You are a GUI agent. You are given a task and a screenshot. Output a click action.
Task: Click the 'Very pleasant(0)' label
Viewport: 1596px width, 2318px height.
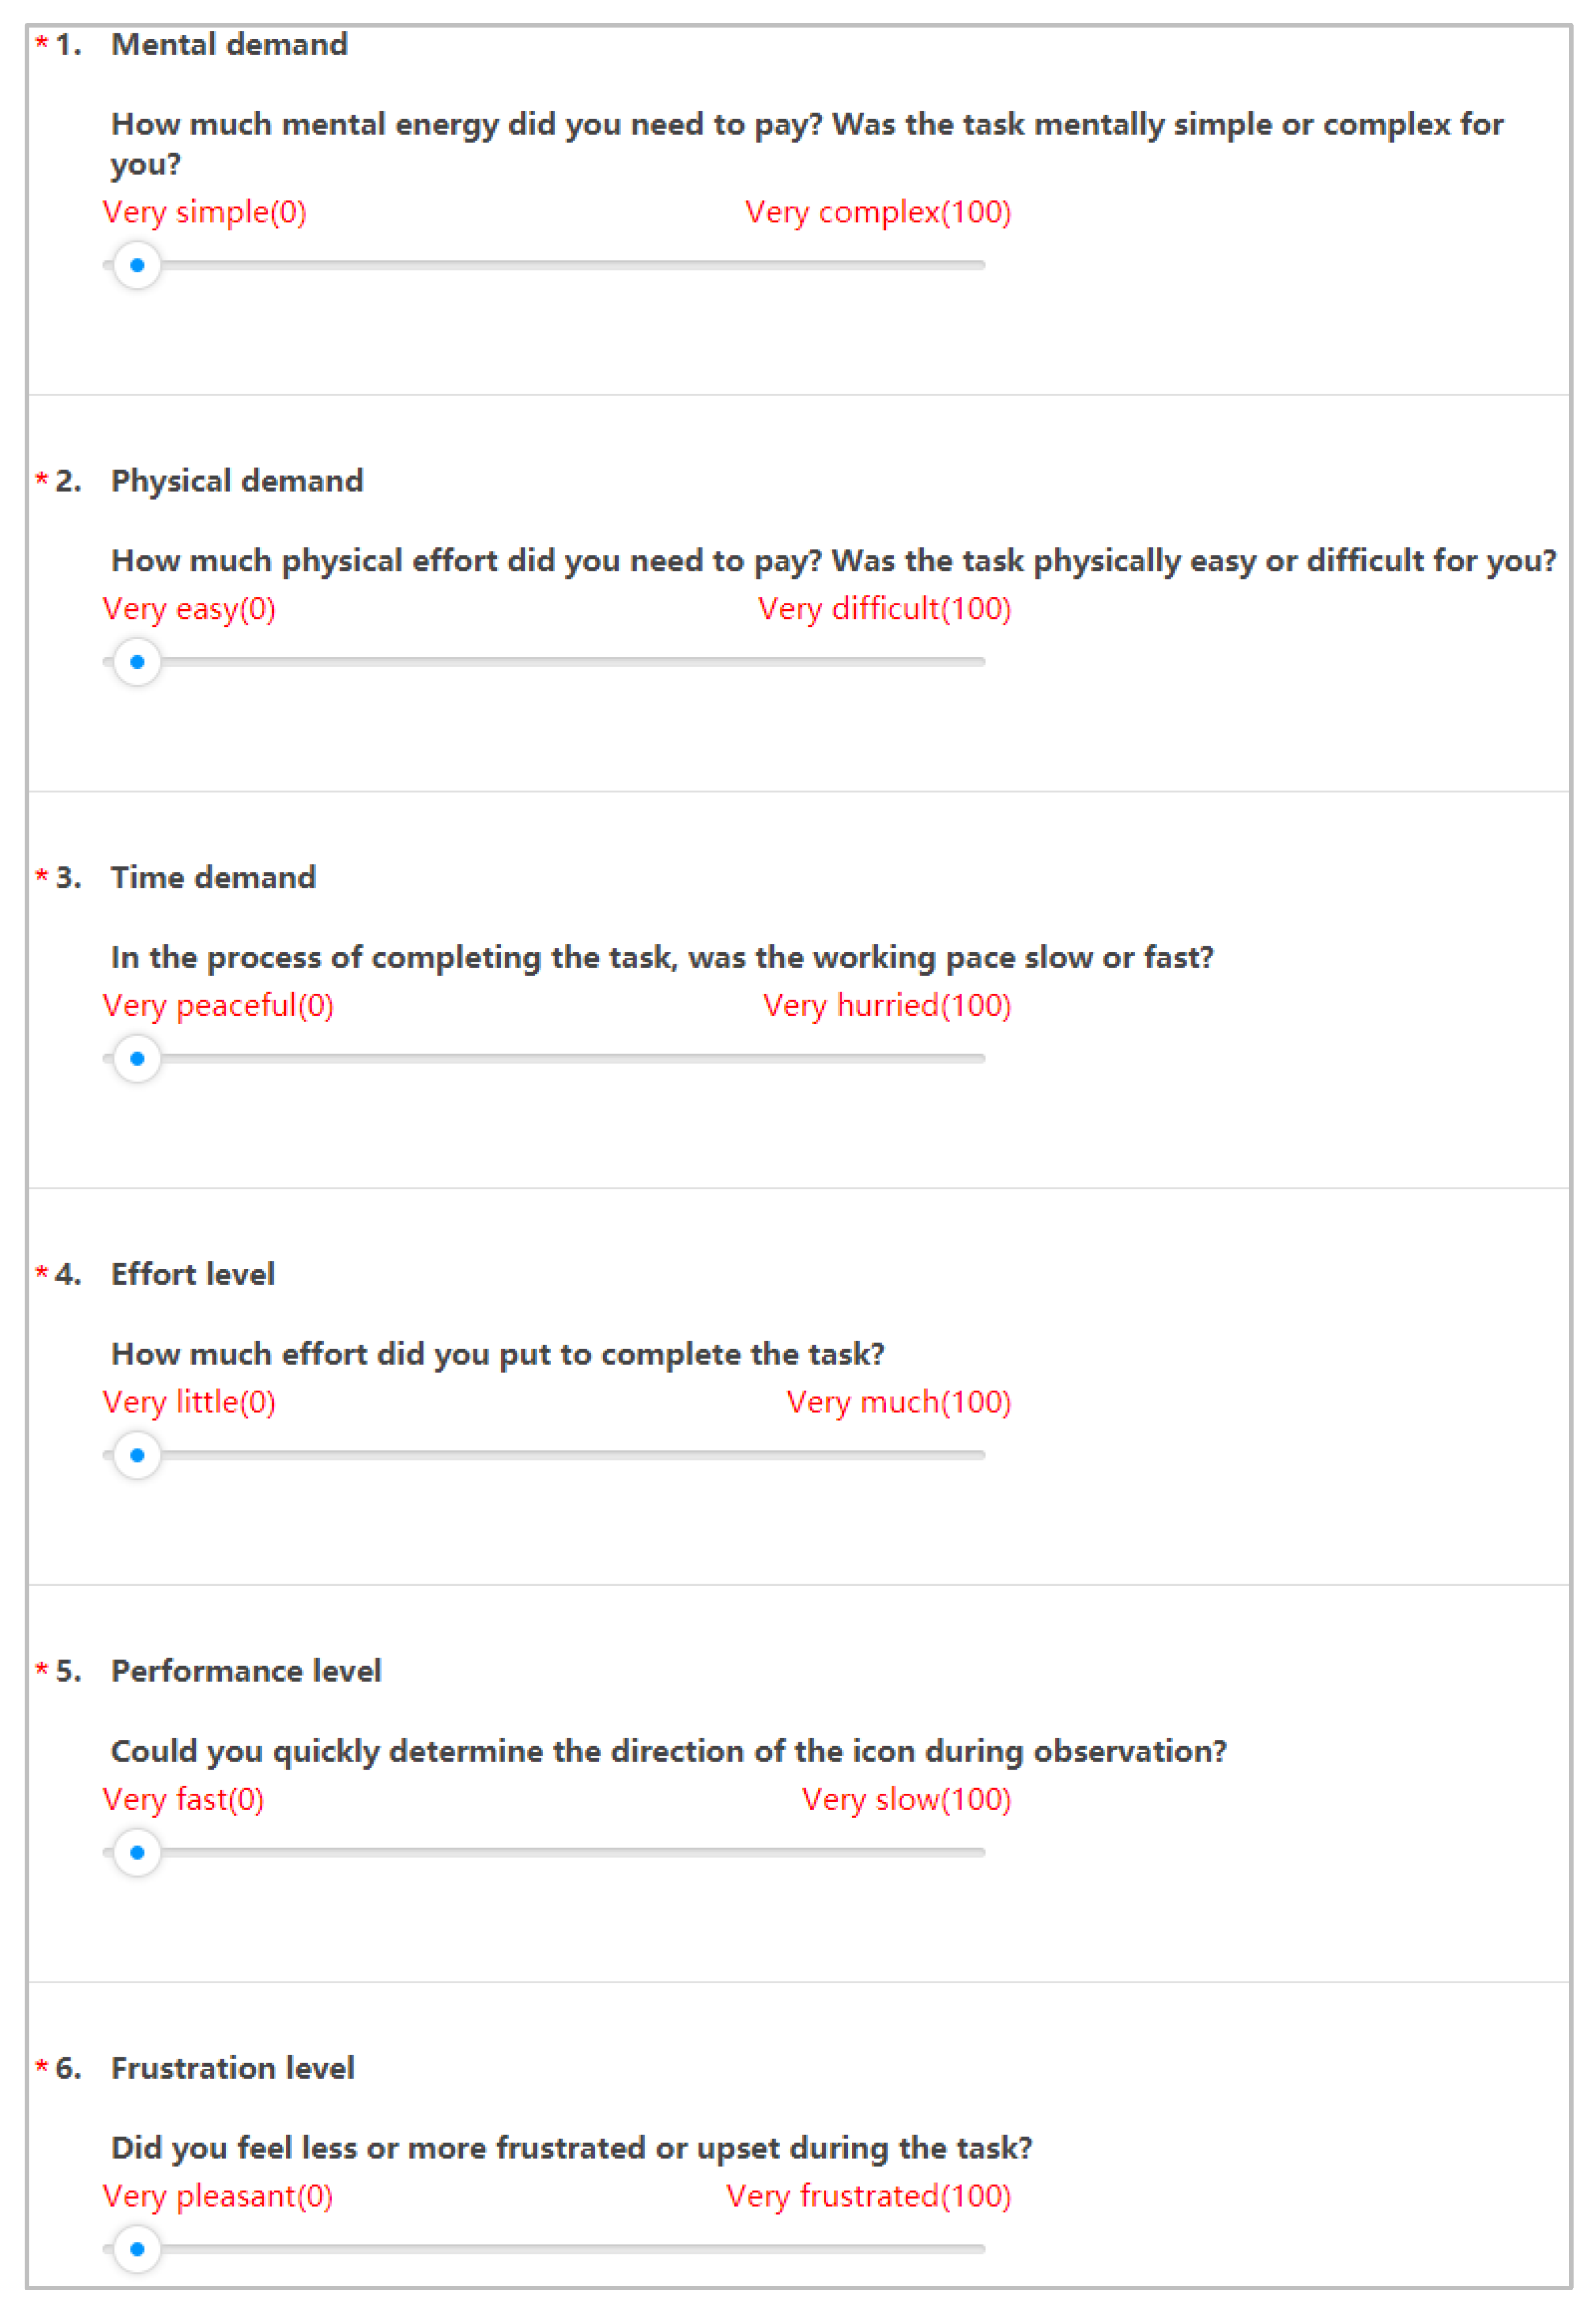coord(217,2196)
